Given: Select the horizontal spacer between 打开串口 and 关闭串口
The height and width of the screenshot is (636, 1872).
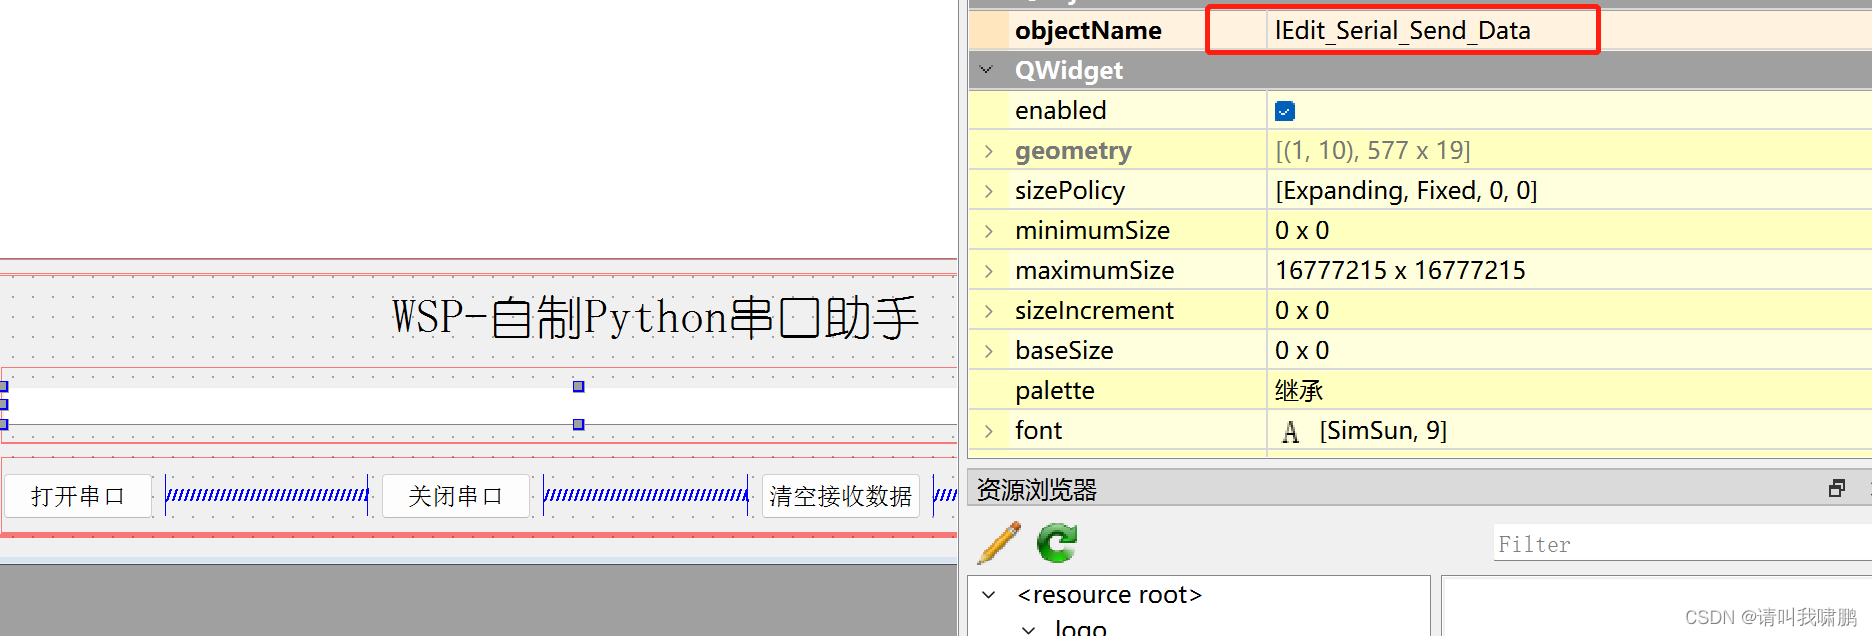Looking at the screenshot, I should pos(267,495).
